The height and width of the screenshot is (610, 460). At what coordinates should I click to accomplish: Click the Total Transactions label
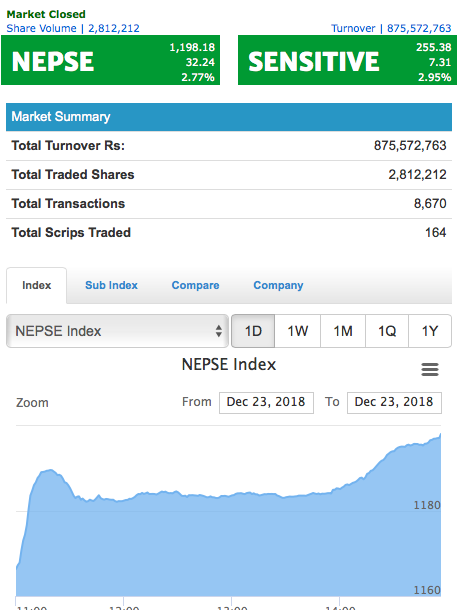pos(68,203)
